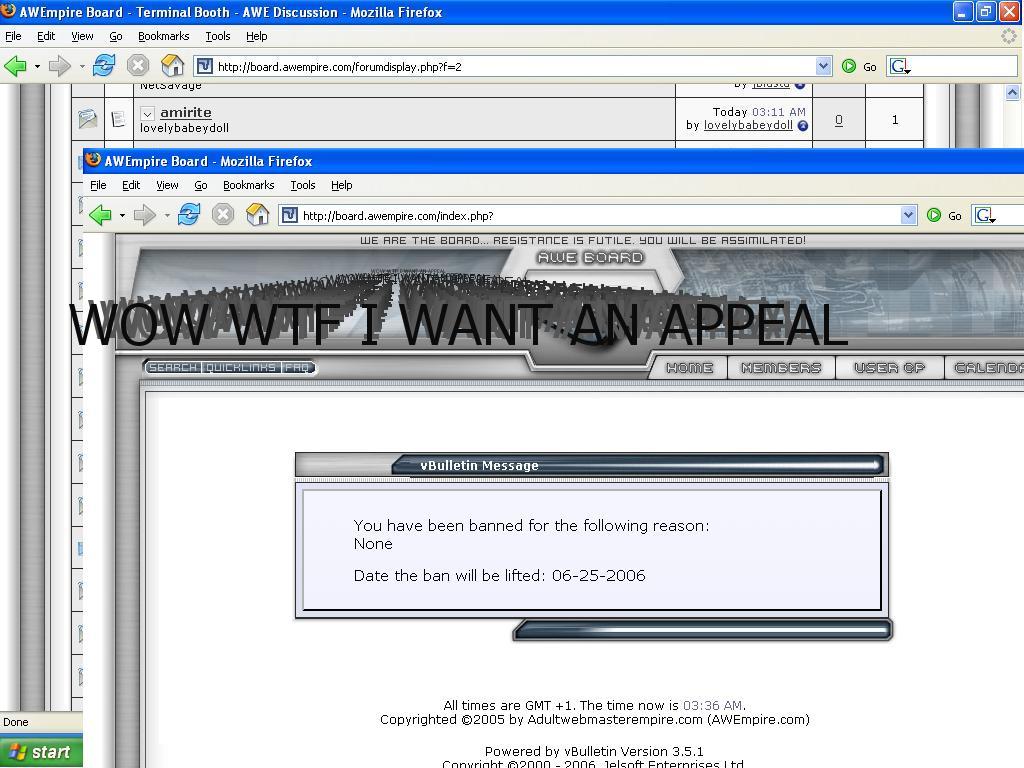Open Back history dropdown in front AWEmpire Board window
Viewport: 1024px width, 768px height.
click(x=122, y=216)
